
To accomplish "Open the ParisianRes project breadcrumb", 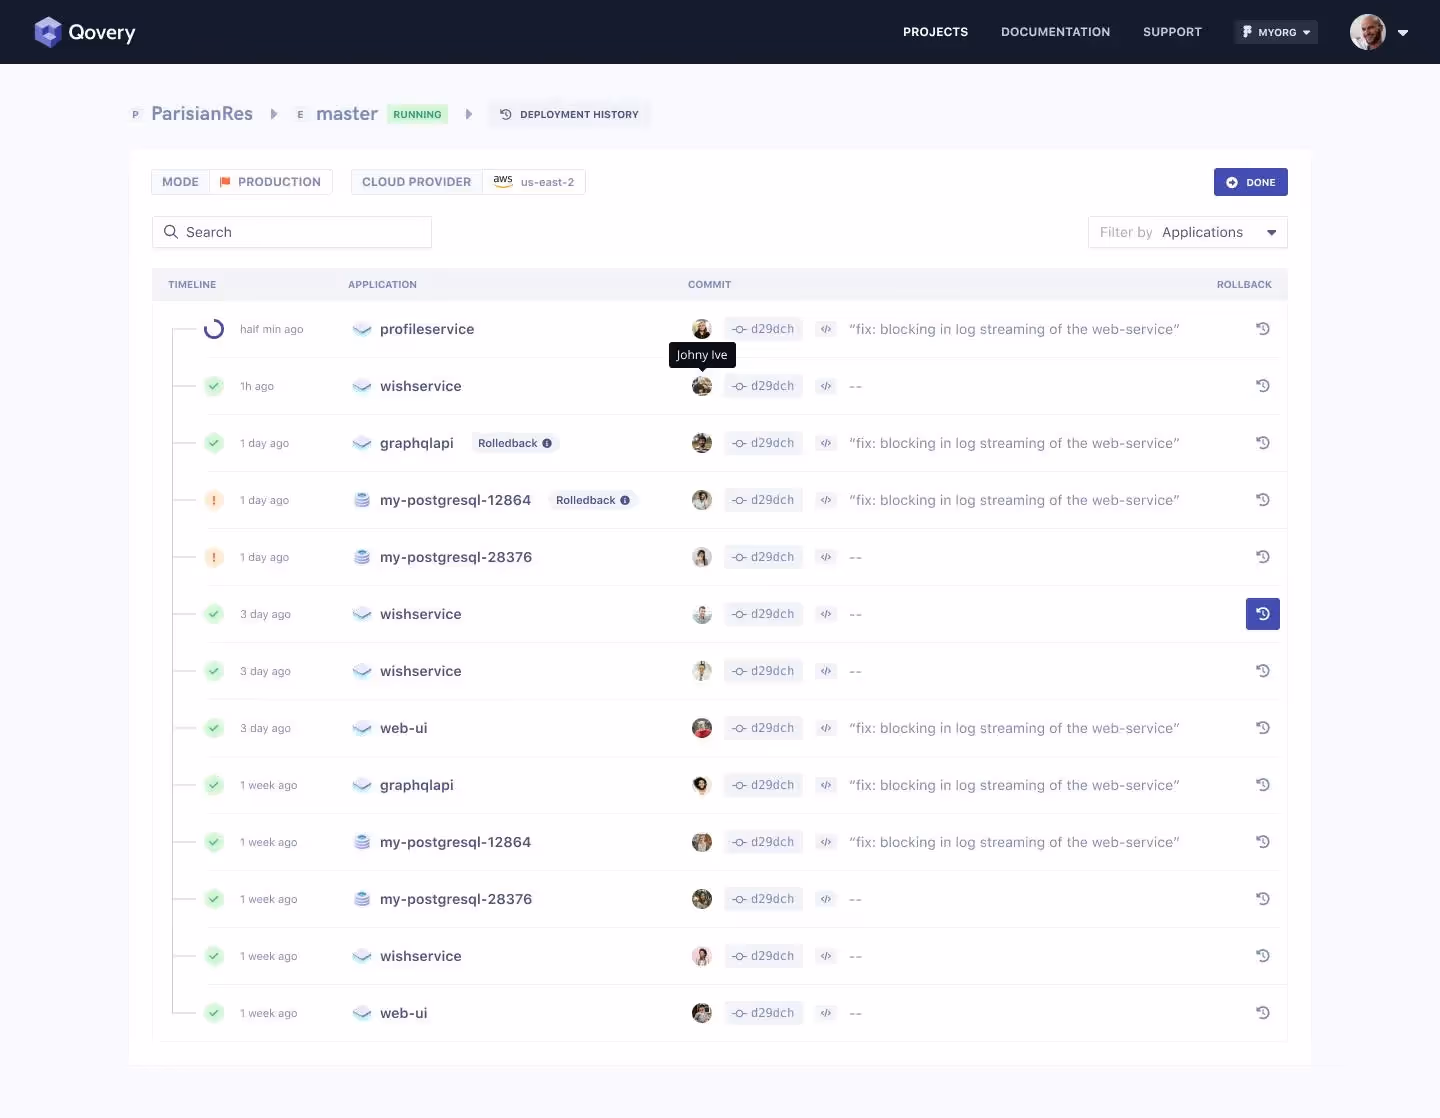I will (x=202, y=114).
